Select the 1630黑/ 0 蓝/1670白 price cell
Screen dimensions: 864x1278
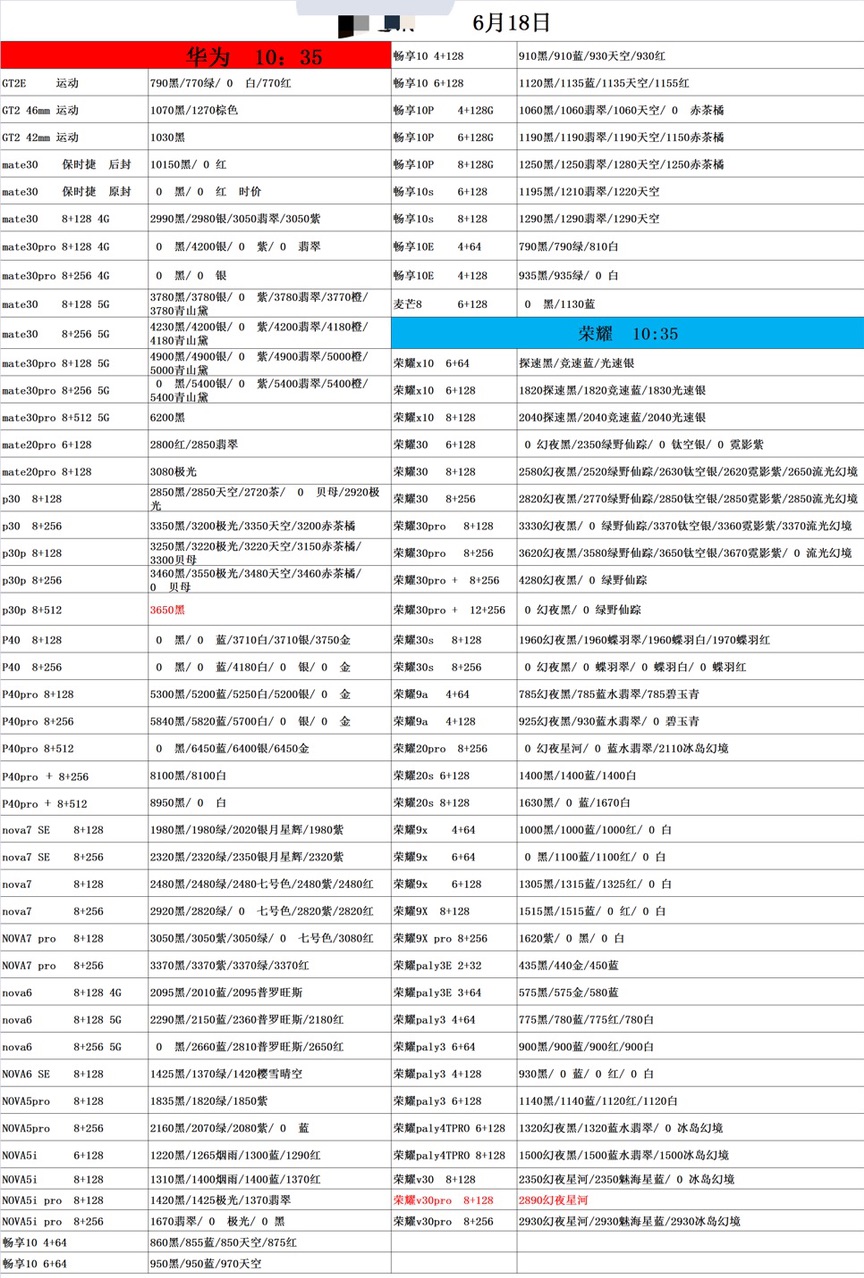(690, 802)
